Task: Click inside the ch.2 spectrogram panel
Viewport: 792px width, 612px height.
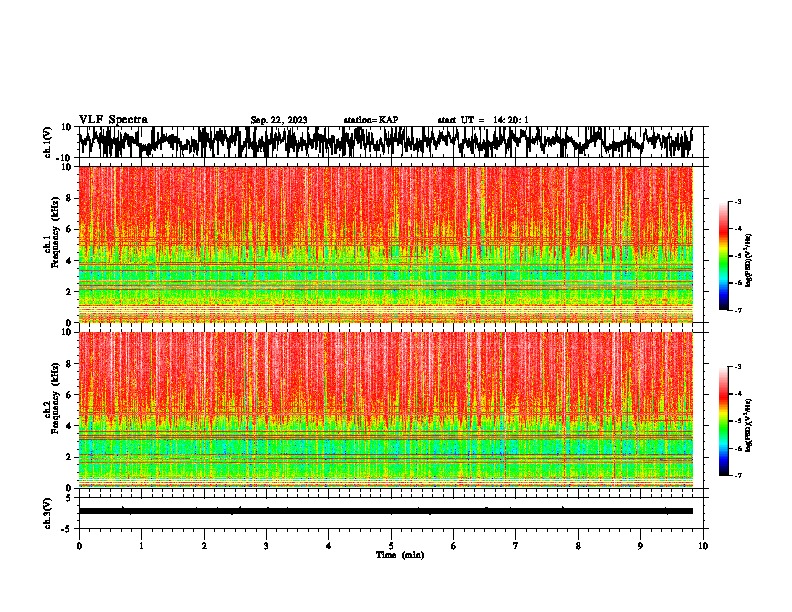Action: (x=386, y=410)
